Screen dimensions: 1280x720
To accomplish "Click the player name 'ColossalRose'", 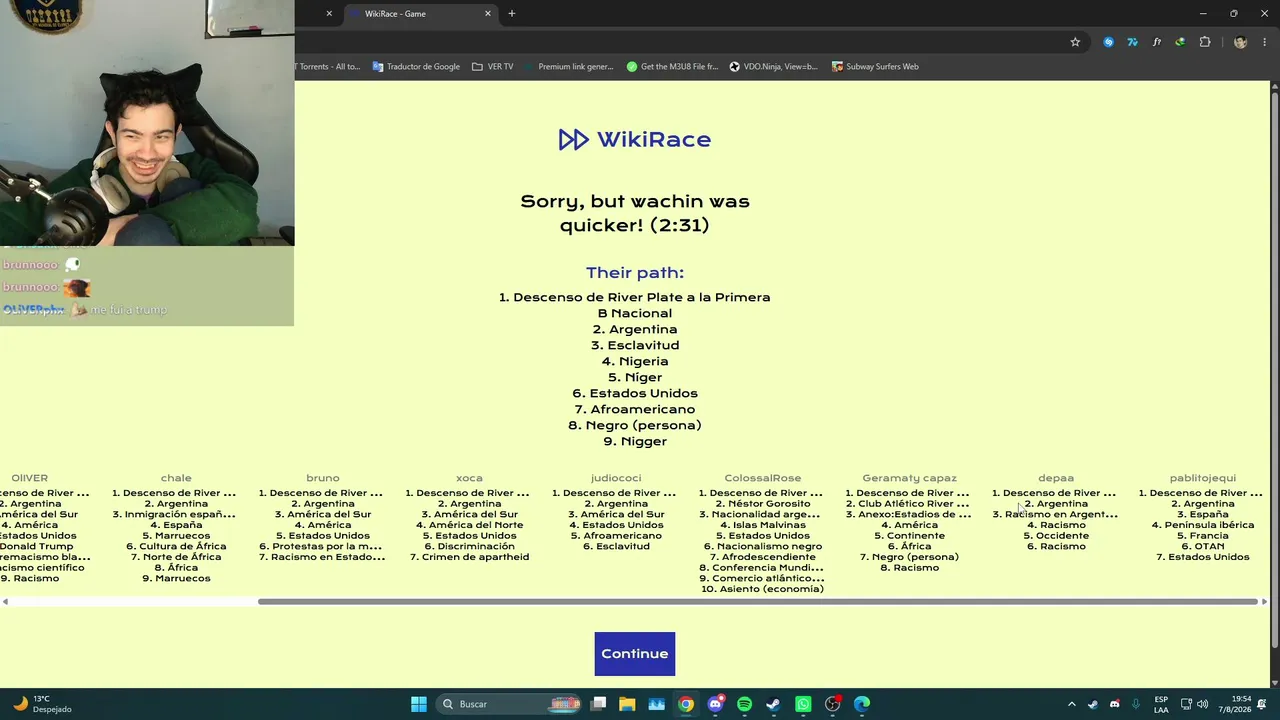I will (x=763, y=478).
